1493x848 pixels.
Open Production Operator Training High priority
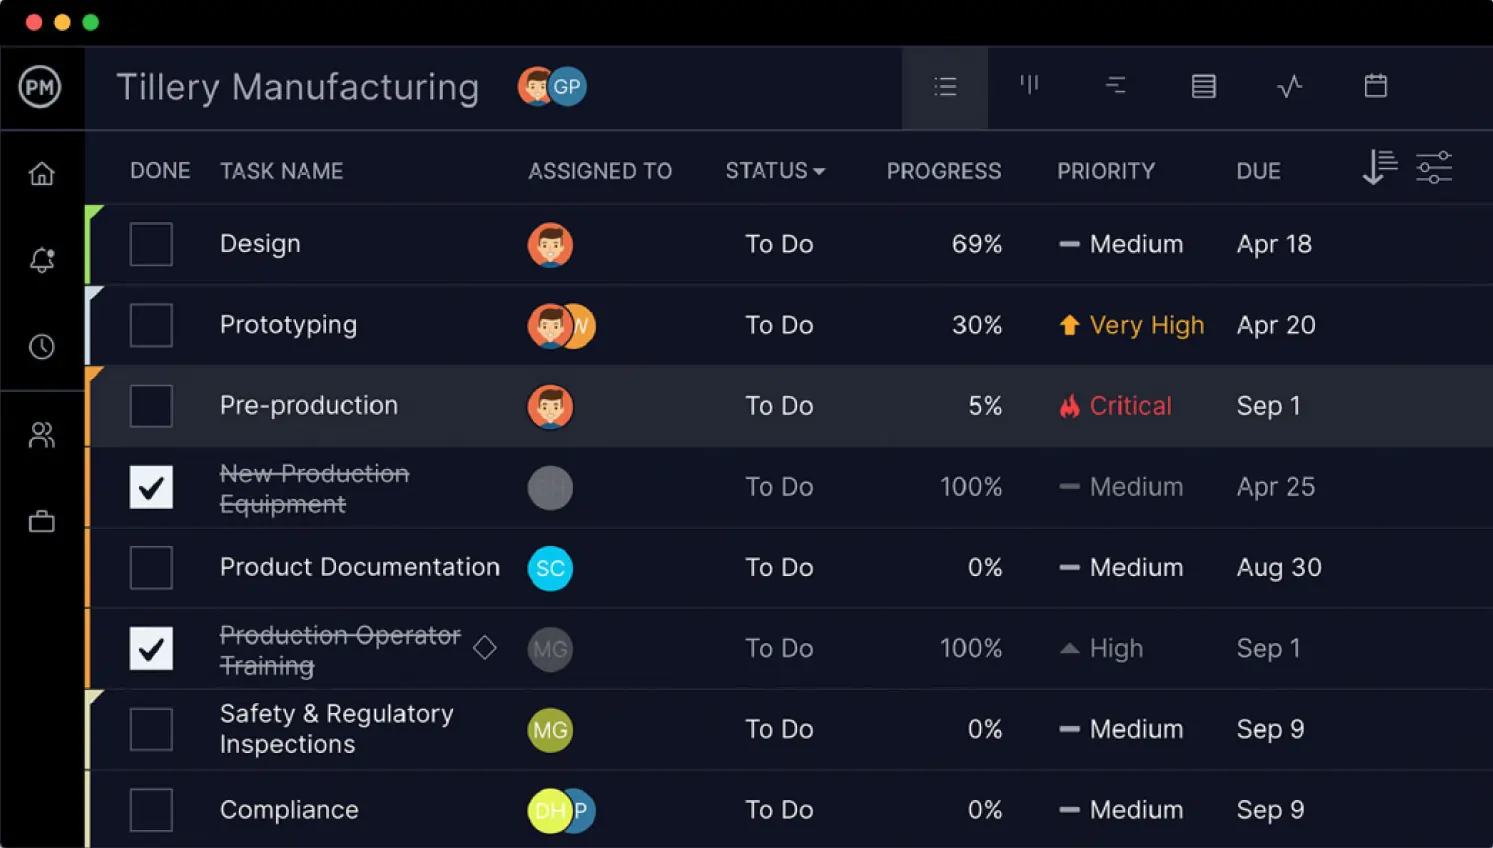click(1101, 649)
